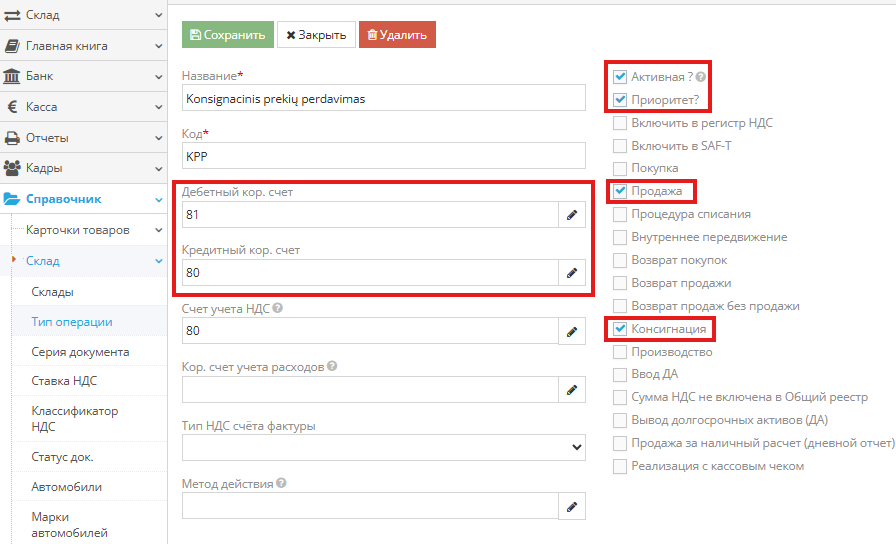The image size is (896, 544).
Task: Click pencil icon for Метод действия
Action: [572, 507]
